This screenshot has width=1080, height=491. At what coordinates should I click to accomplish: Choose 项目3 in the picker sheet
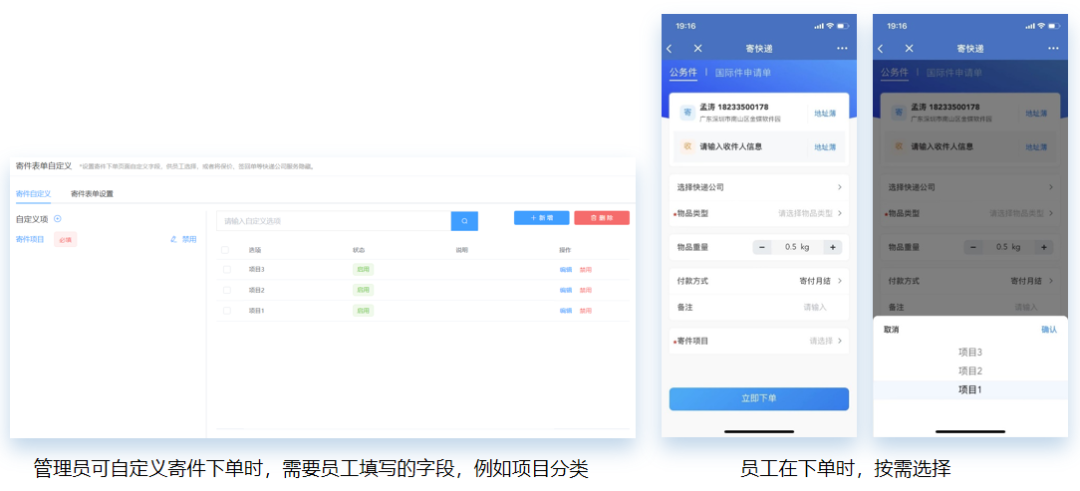(x=970, y=353)
